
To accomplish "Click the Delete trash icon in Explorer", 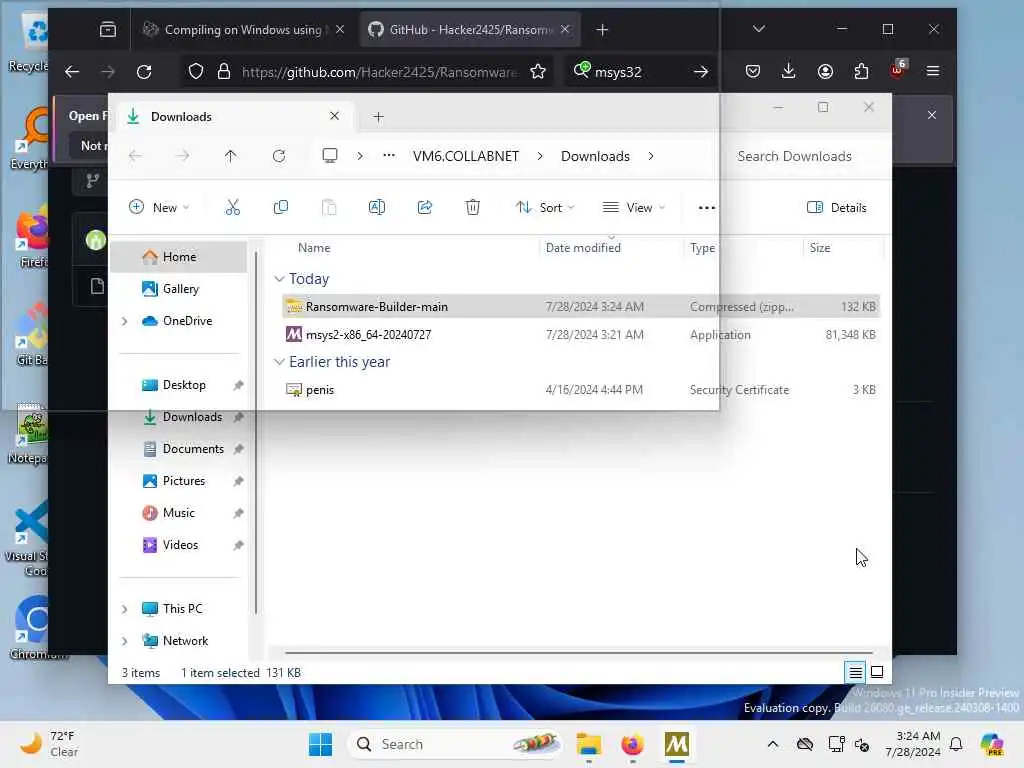I will (473, 208).
